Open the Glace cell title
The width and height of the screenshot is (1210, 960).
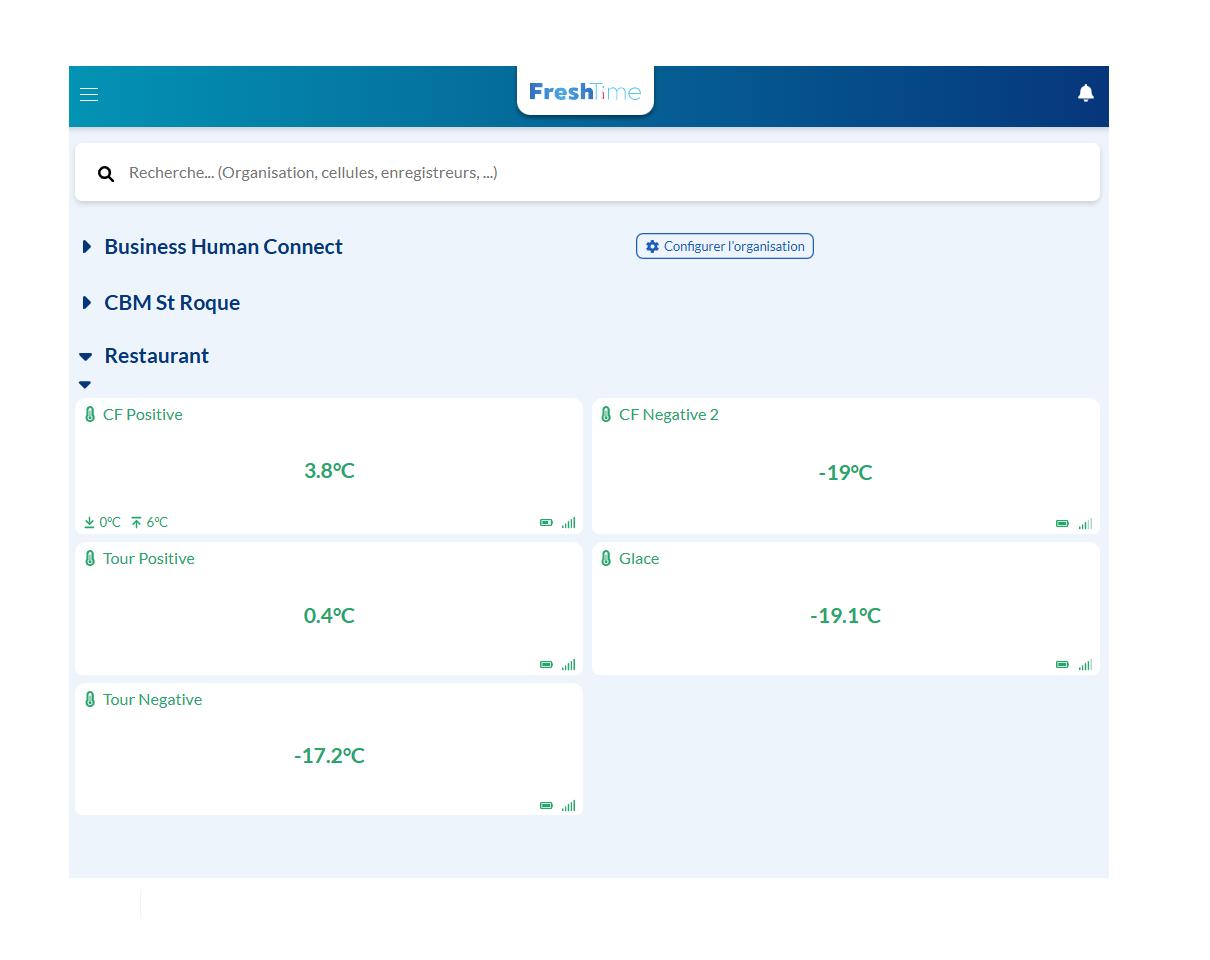[639, 559]
